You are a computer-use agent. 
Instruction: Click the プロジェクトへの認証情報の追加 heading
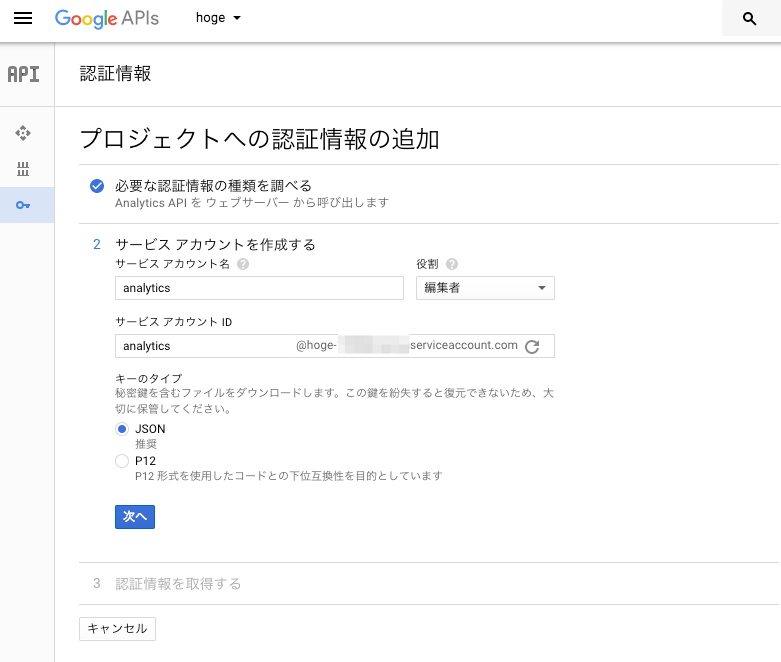point(260,138)
